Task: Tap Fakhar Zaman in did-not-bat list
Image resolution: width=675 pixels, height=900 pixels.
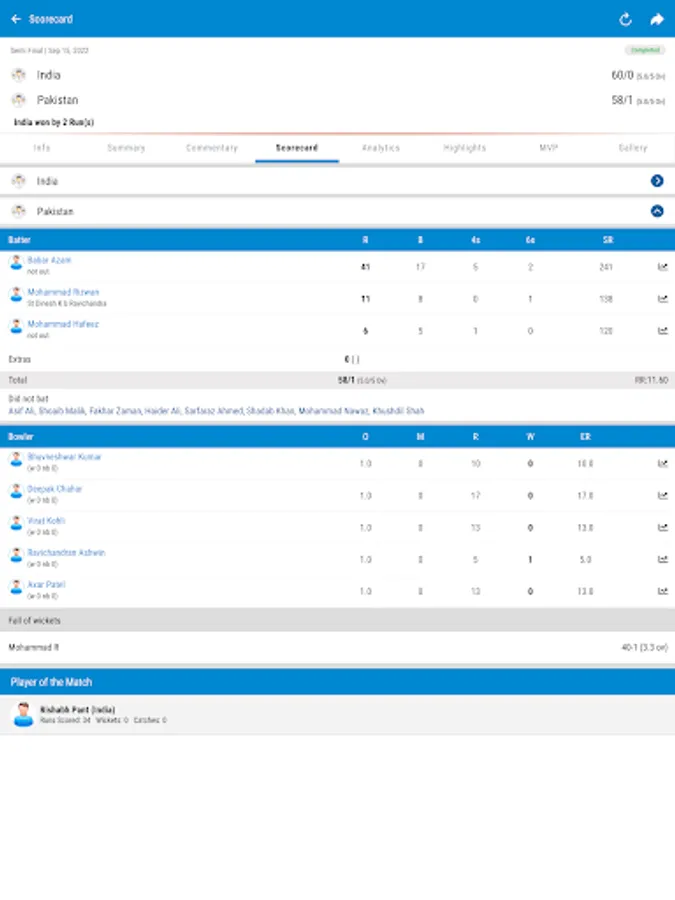Action: point(115,411)
